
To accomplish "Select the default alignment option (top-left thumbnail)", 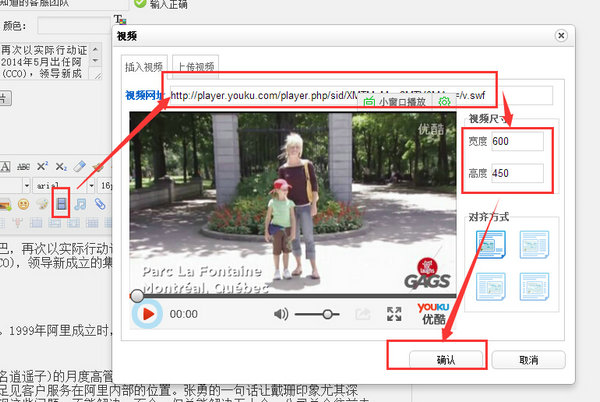I will [491, 244].
